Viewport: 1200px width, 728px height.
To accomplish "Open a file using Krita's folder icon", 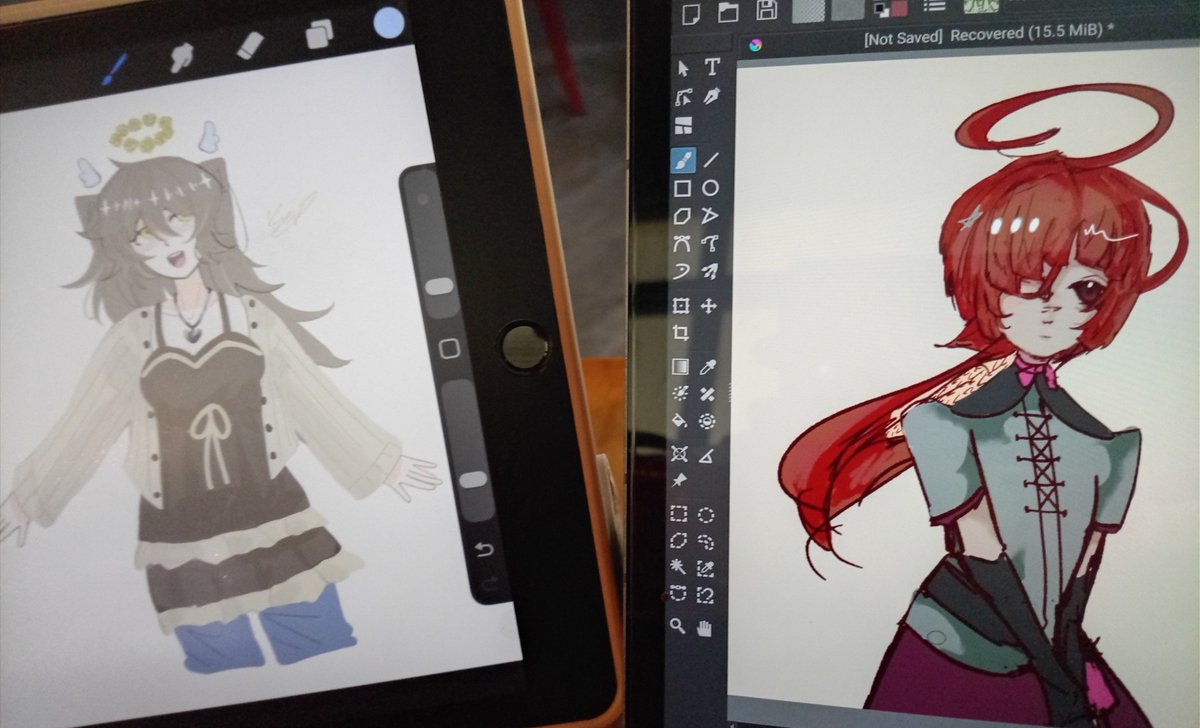I will point(728,11).
